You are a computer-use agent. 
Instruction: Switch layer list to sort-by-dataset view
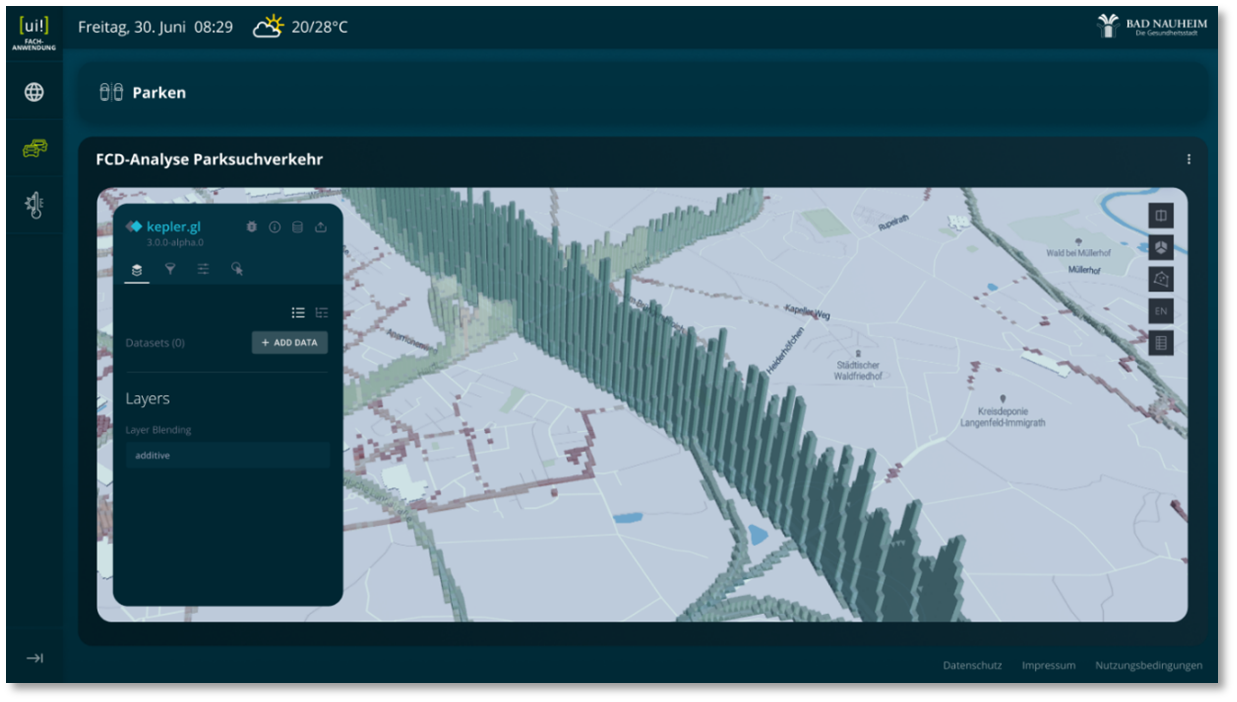tap(321, 313)
